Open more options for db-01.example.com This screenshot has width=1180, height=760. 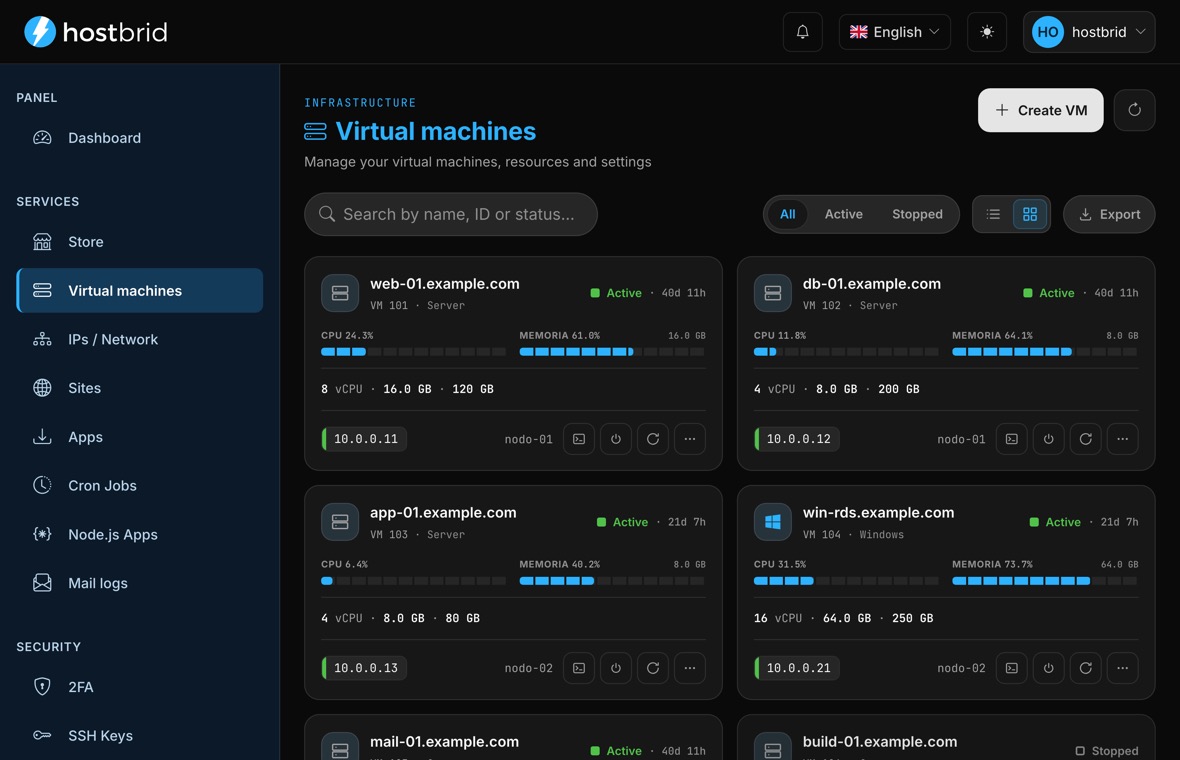1122,439
